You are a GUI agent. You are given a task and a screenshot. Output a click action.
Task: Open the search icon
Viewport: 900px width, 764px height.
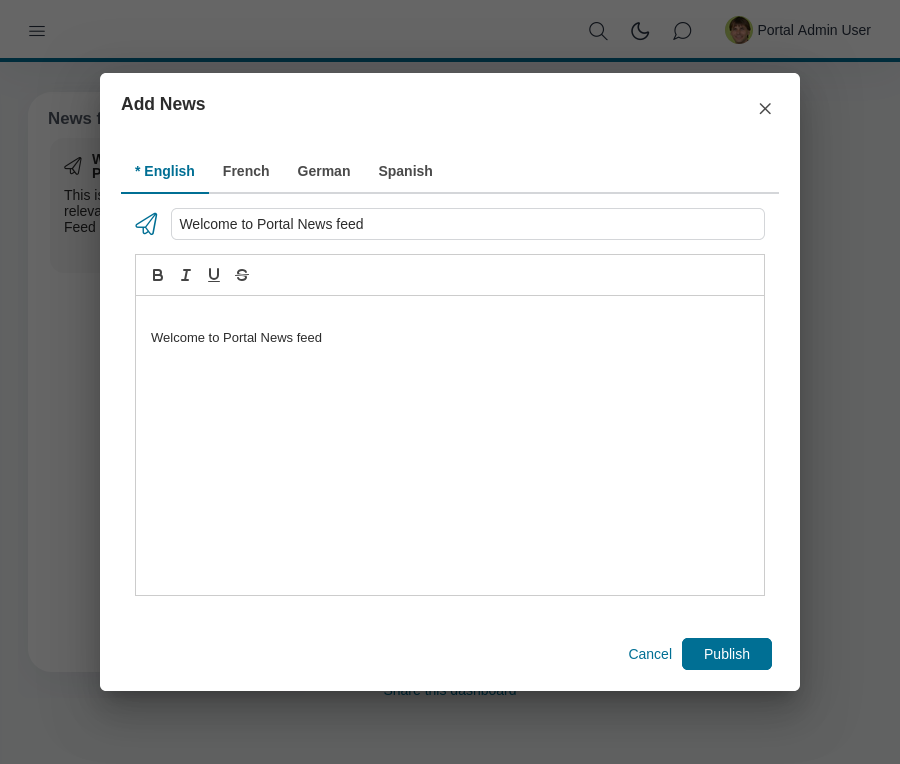[x=598, y=31]
